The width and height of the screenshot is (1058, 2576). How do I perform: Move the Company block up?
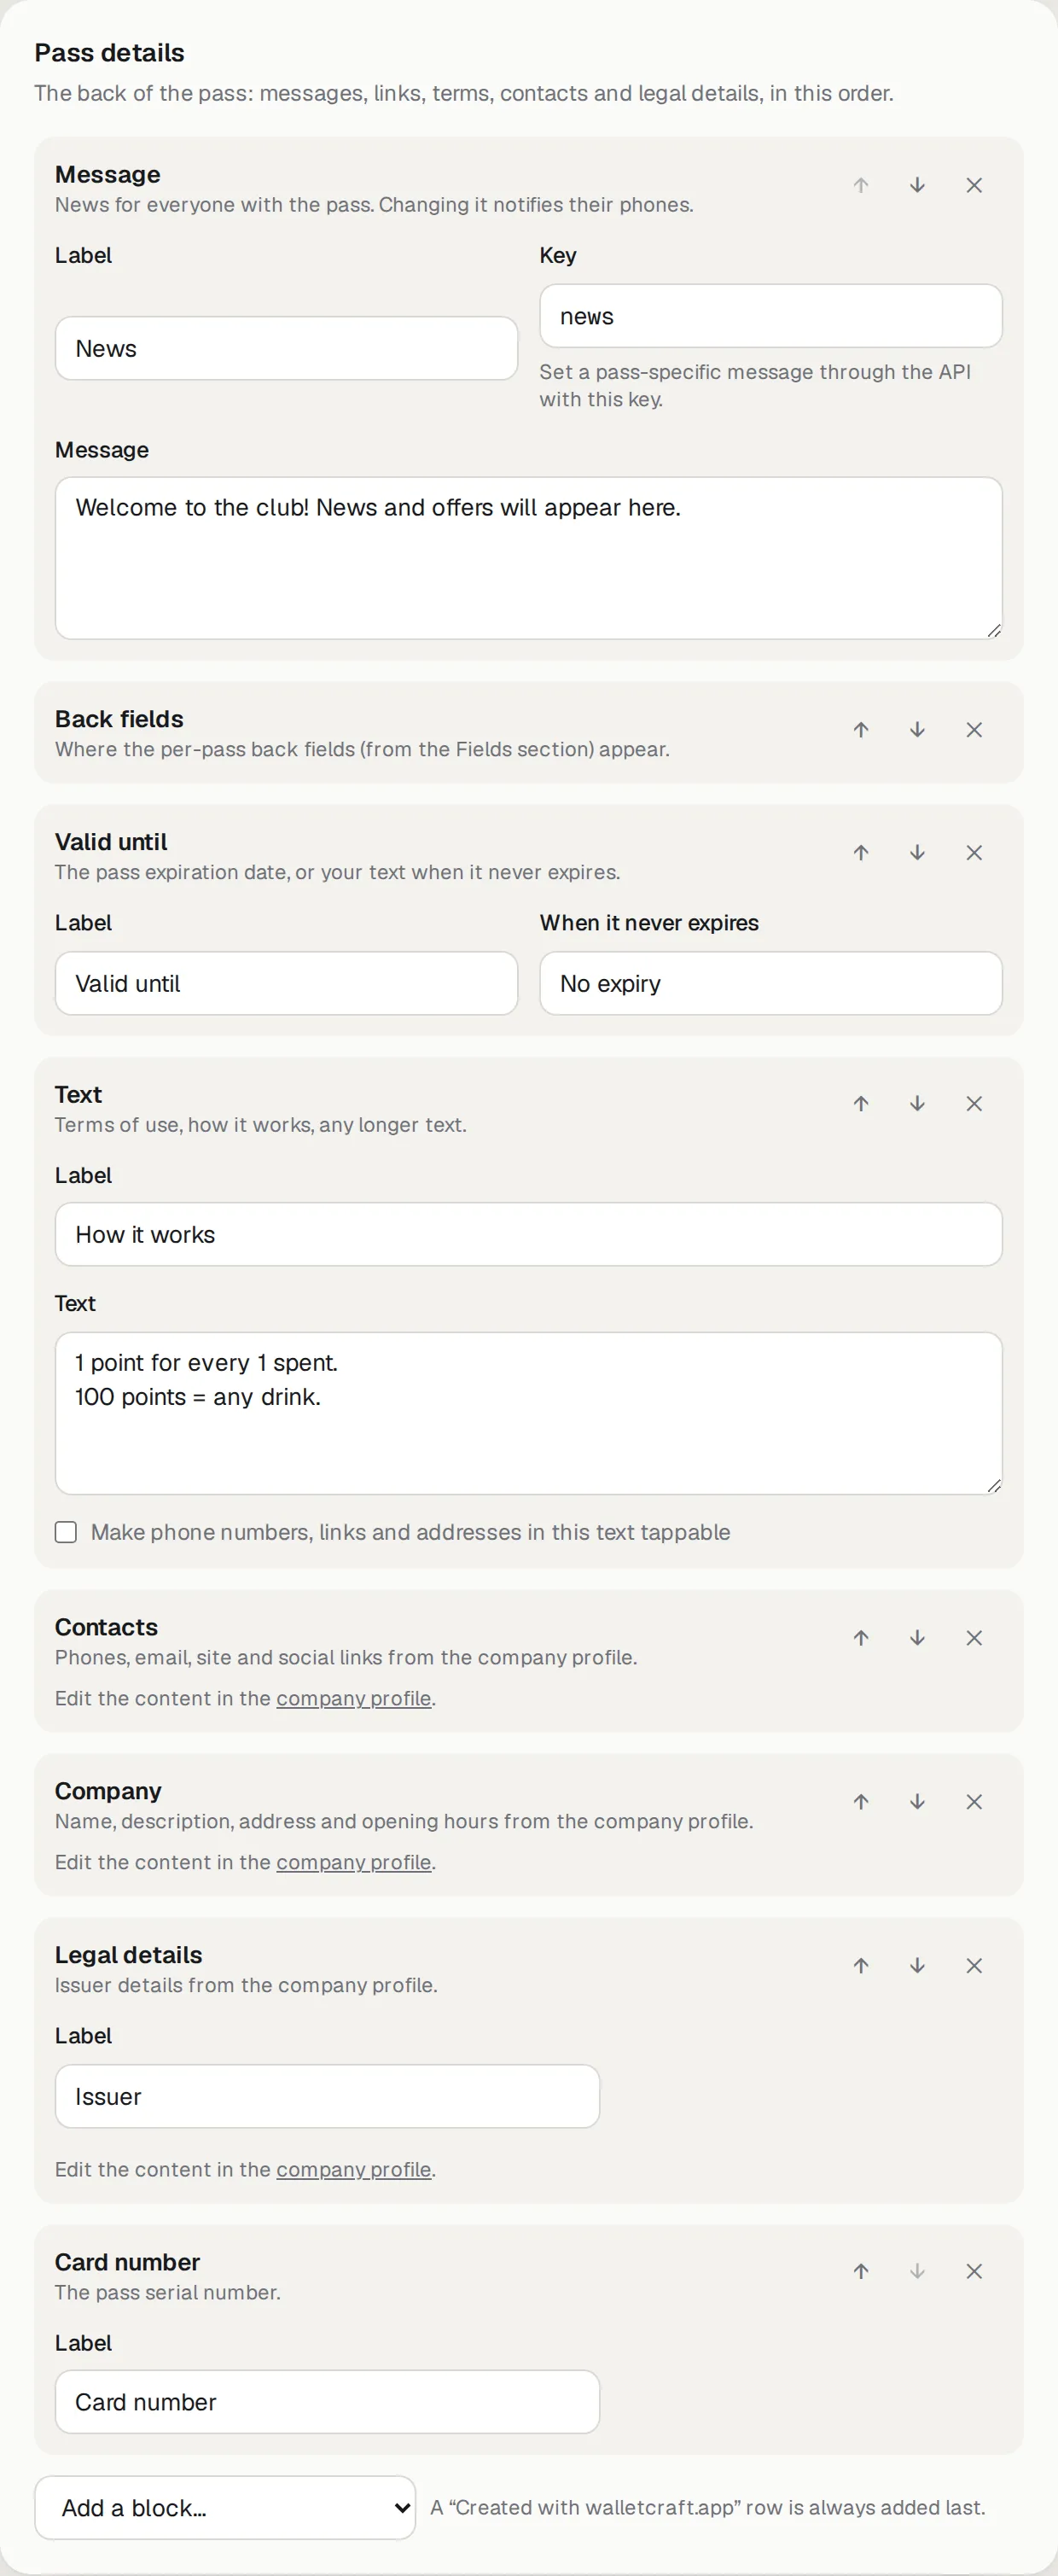(861, 1802)
